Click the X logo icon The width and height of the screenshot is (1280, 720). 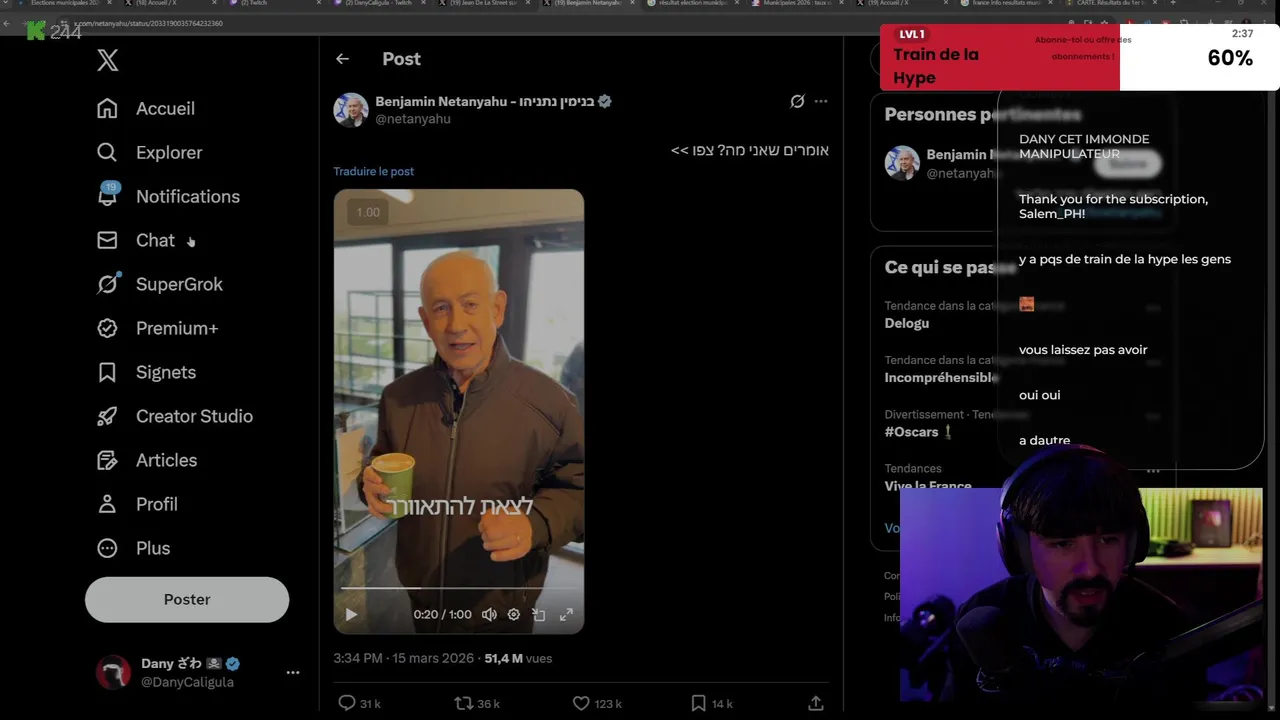click(108, 60)
